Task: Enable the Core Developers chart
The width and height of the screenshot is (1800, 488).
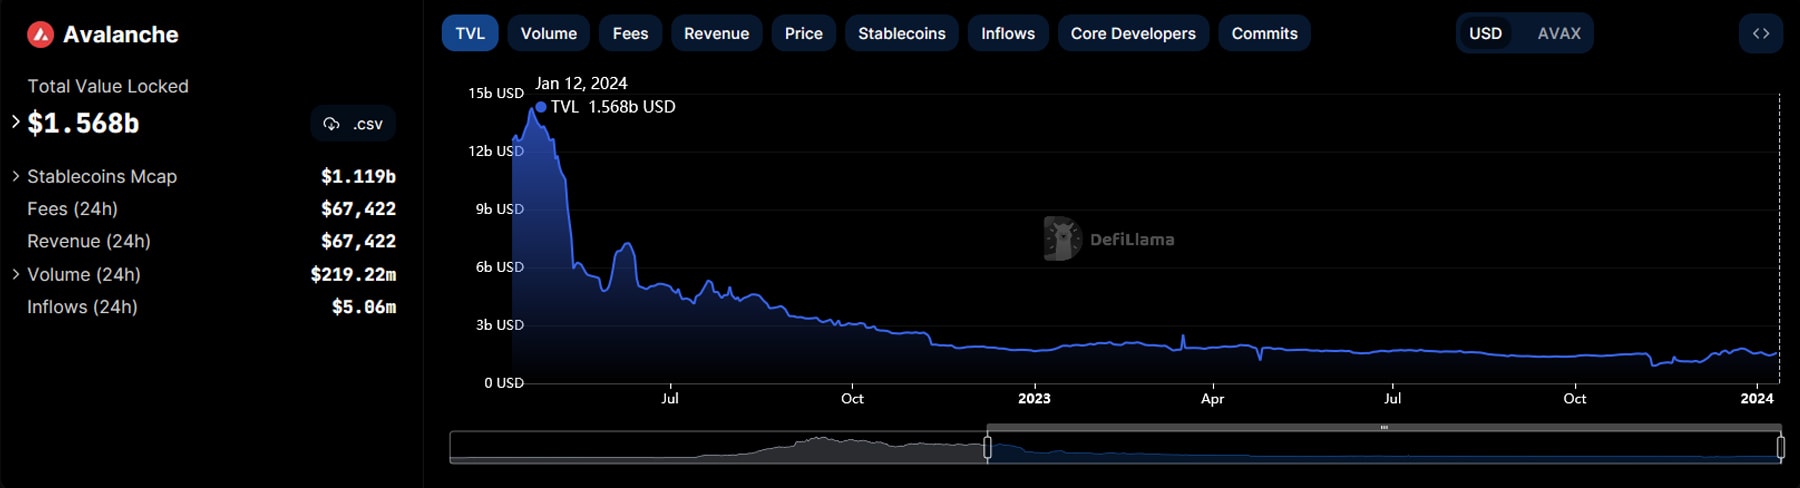Action: tap(1133, 33)
